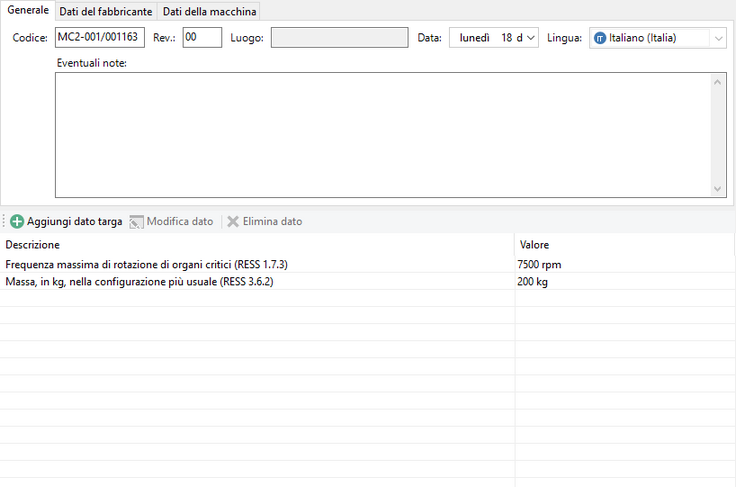Select the Generale tab
The image size is (736, 487).
tap(27, 10)
